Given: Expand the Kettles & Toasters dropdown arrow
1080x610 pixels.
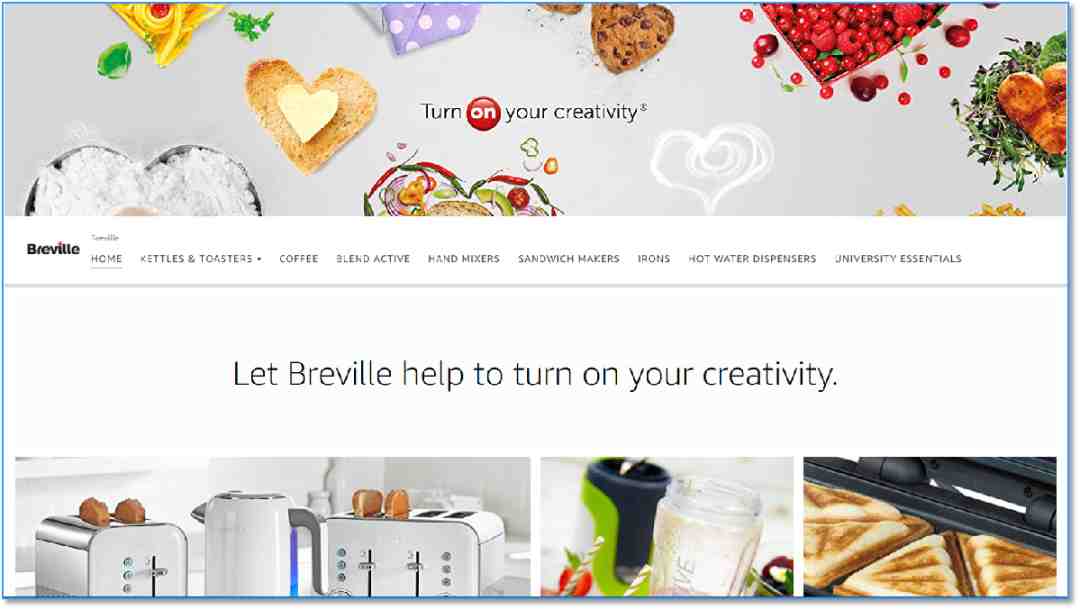Looking at the screenshot, I should tap(259, 260).
